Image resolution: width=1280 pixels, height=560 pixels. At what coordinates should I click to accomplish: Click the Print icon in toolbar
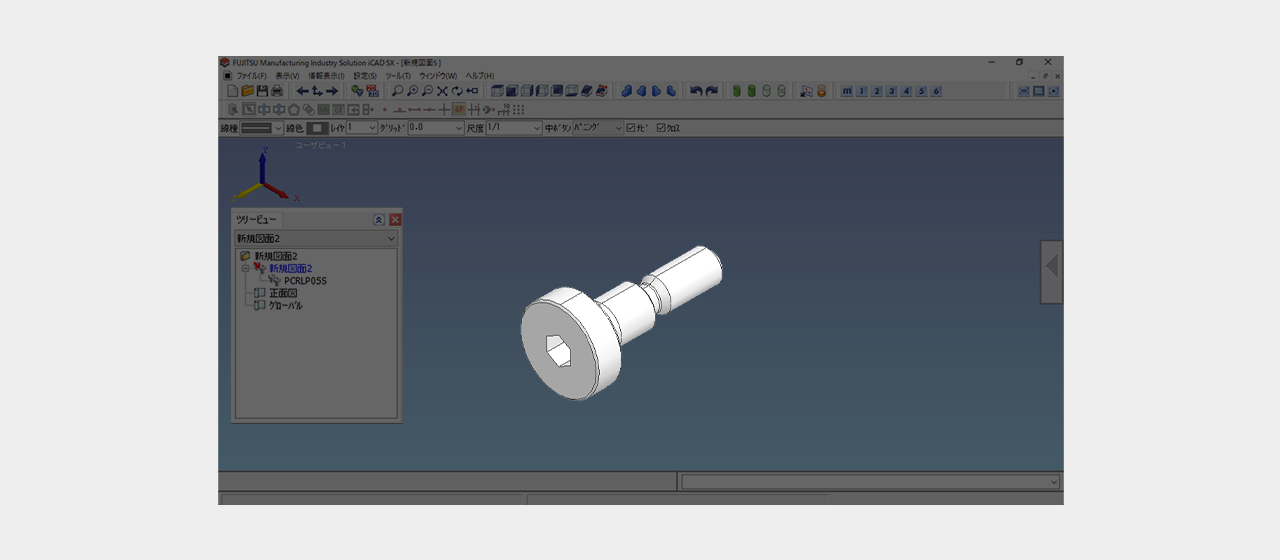coord(277,91)
